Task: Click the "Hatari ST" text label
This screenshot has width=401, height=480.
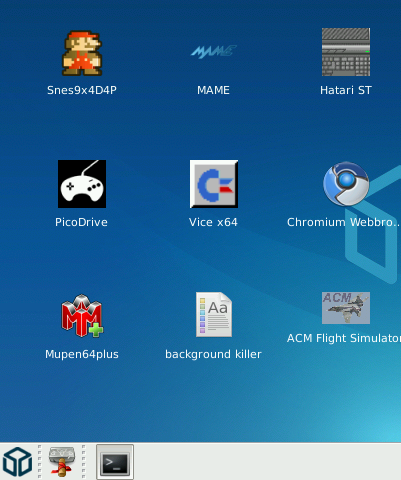Action: (346, 90)
